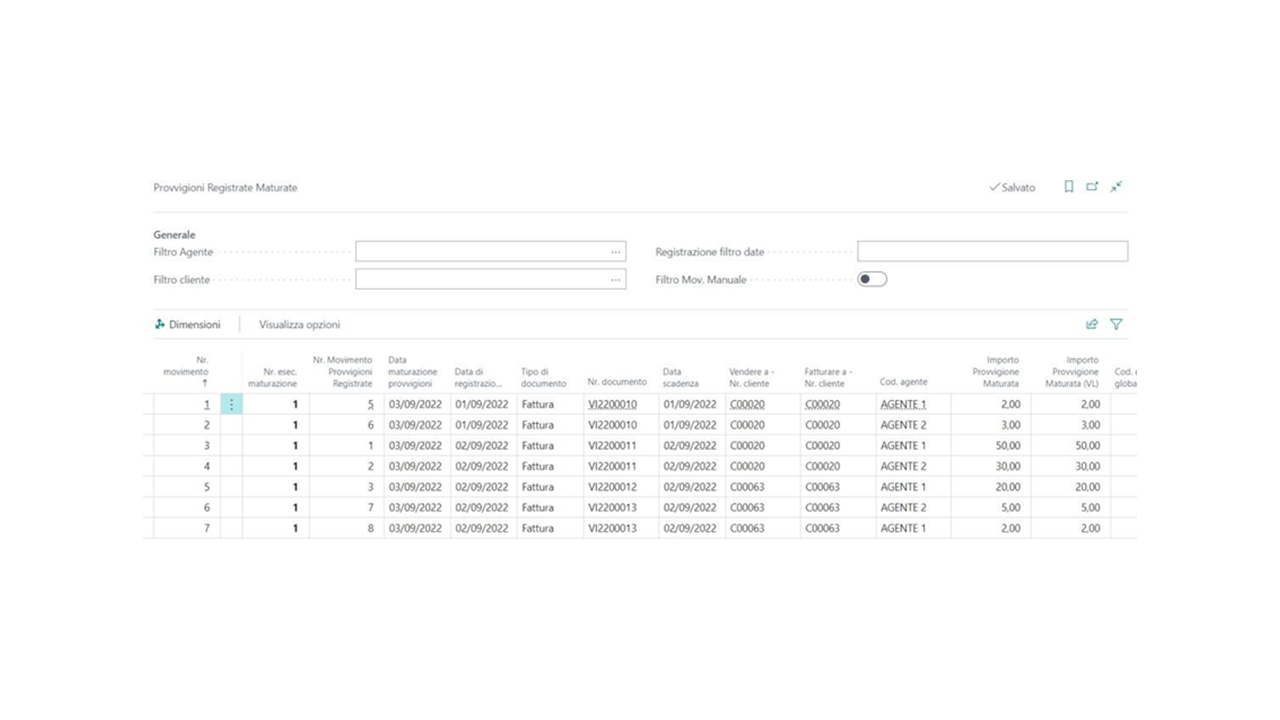The width and height of the screenshot is (1280, 720).
Task: Click the Generale section heading
Action: [x=174, y=235]
